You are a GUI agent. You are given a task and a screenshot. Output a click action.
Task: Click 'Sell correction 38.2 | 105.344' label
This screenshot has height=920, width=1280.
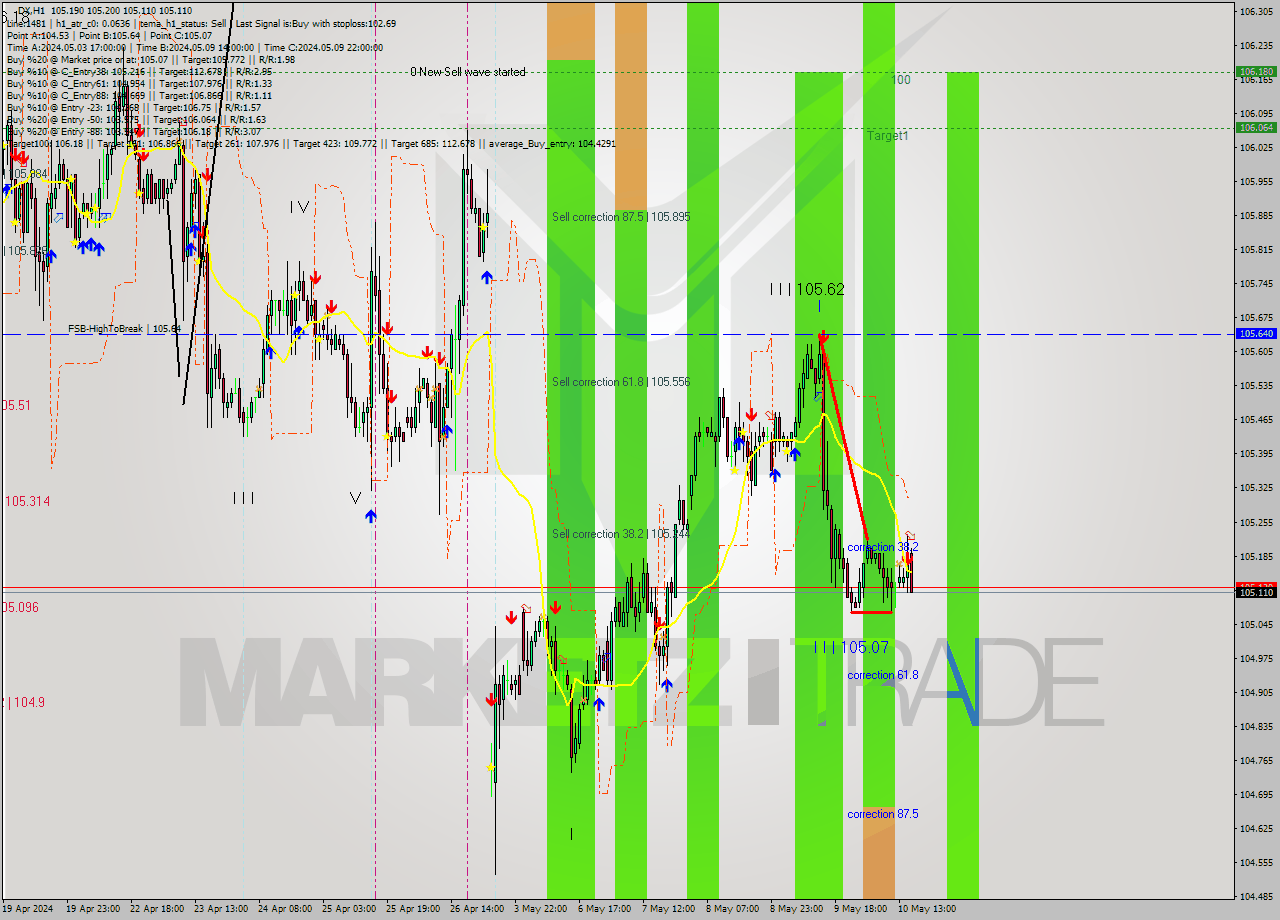621,534
